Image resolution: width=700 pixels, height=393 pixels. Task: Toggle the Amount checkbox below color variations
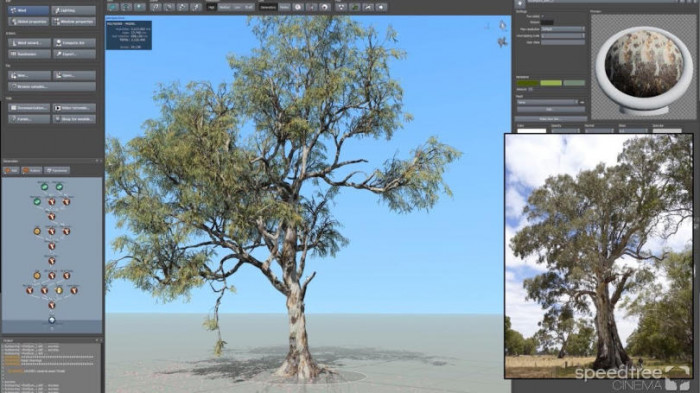point(531,89)
